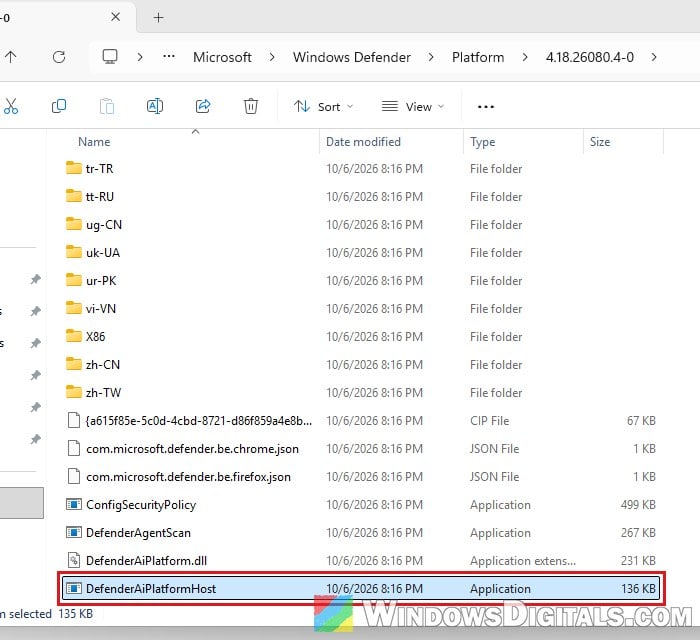Click the This PC monitor icon

click(x=110, y=57)
